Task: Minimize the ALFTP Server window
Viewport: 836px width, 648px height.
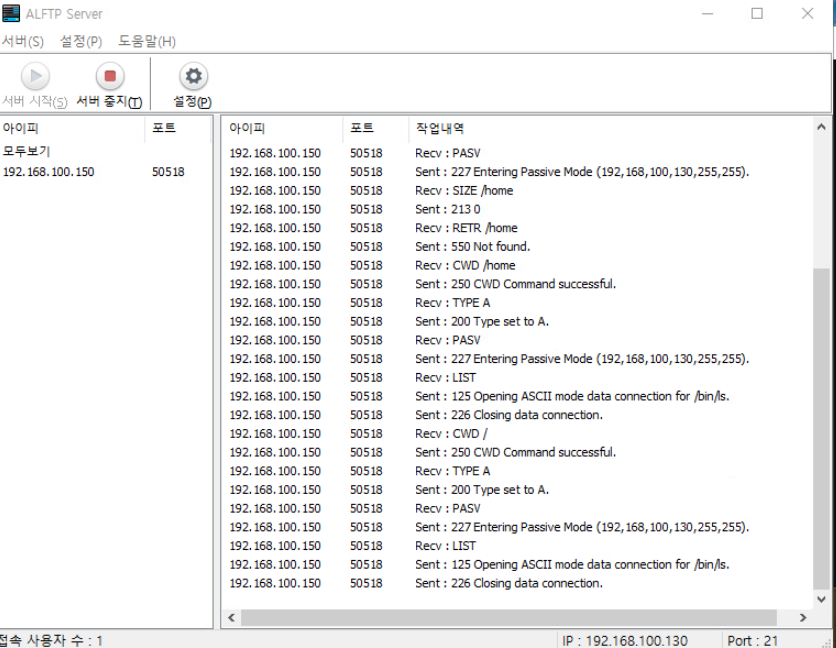Action: pos(708,13)
